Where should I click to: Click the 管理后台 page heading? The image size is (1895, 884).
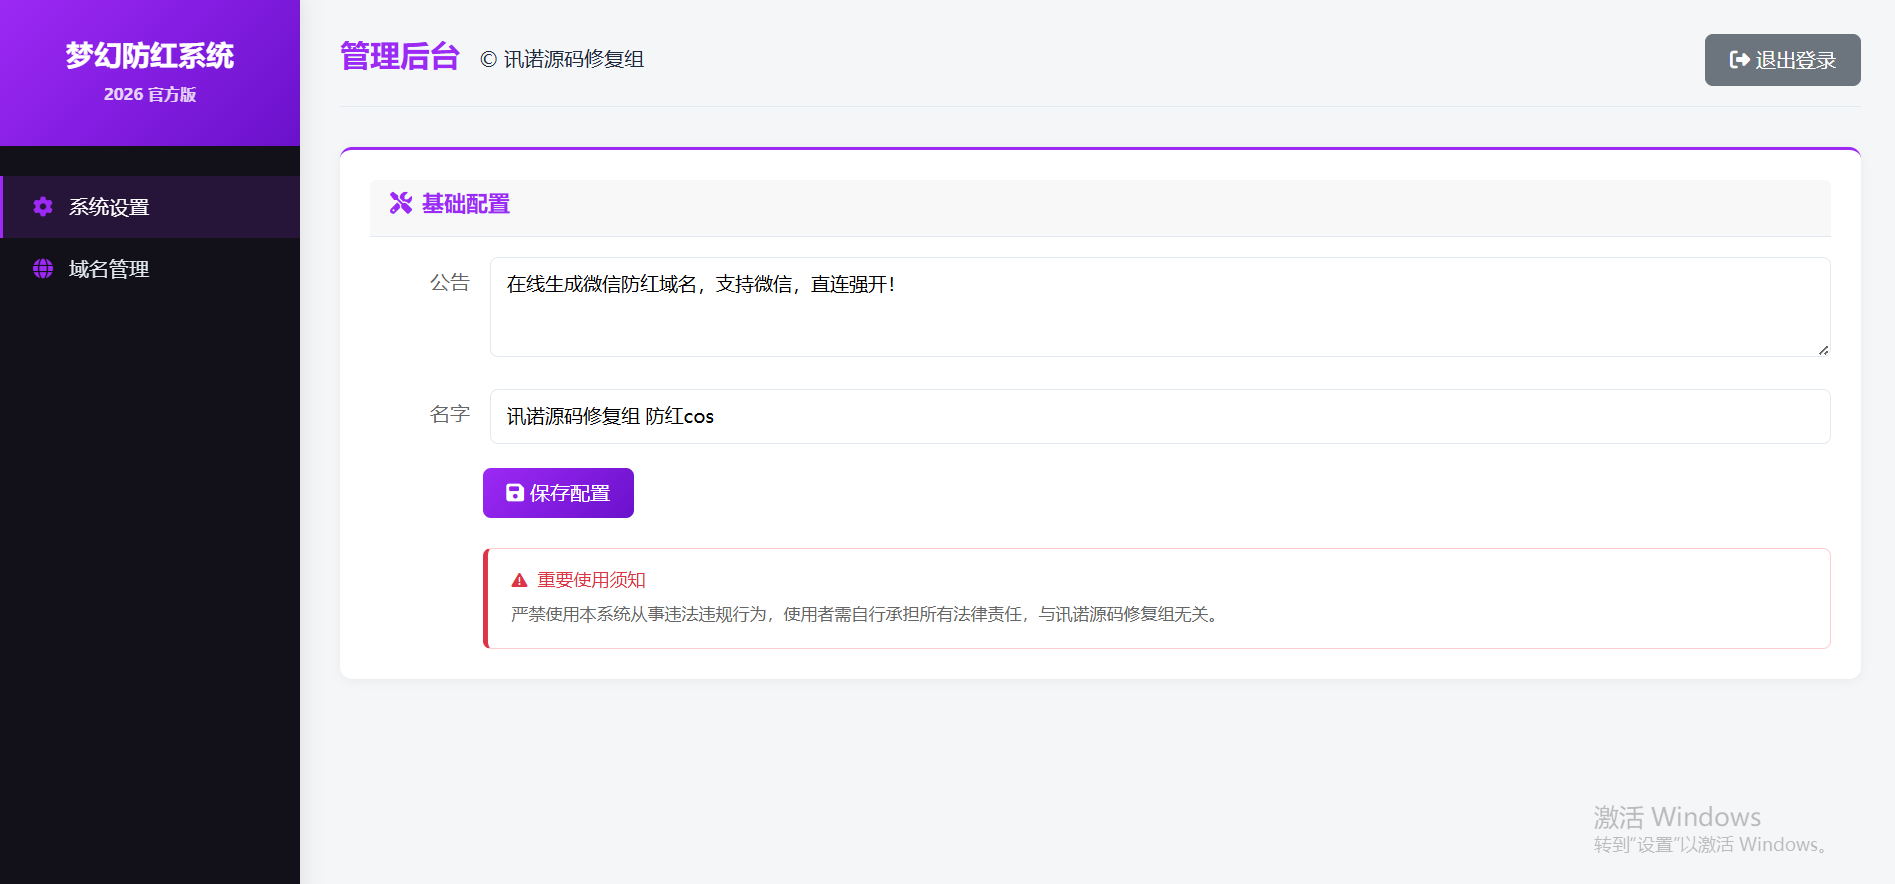click(x=400, y=57)
